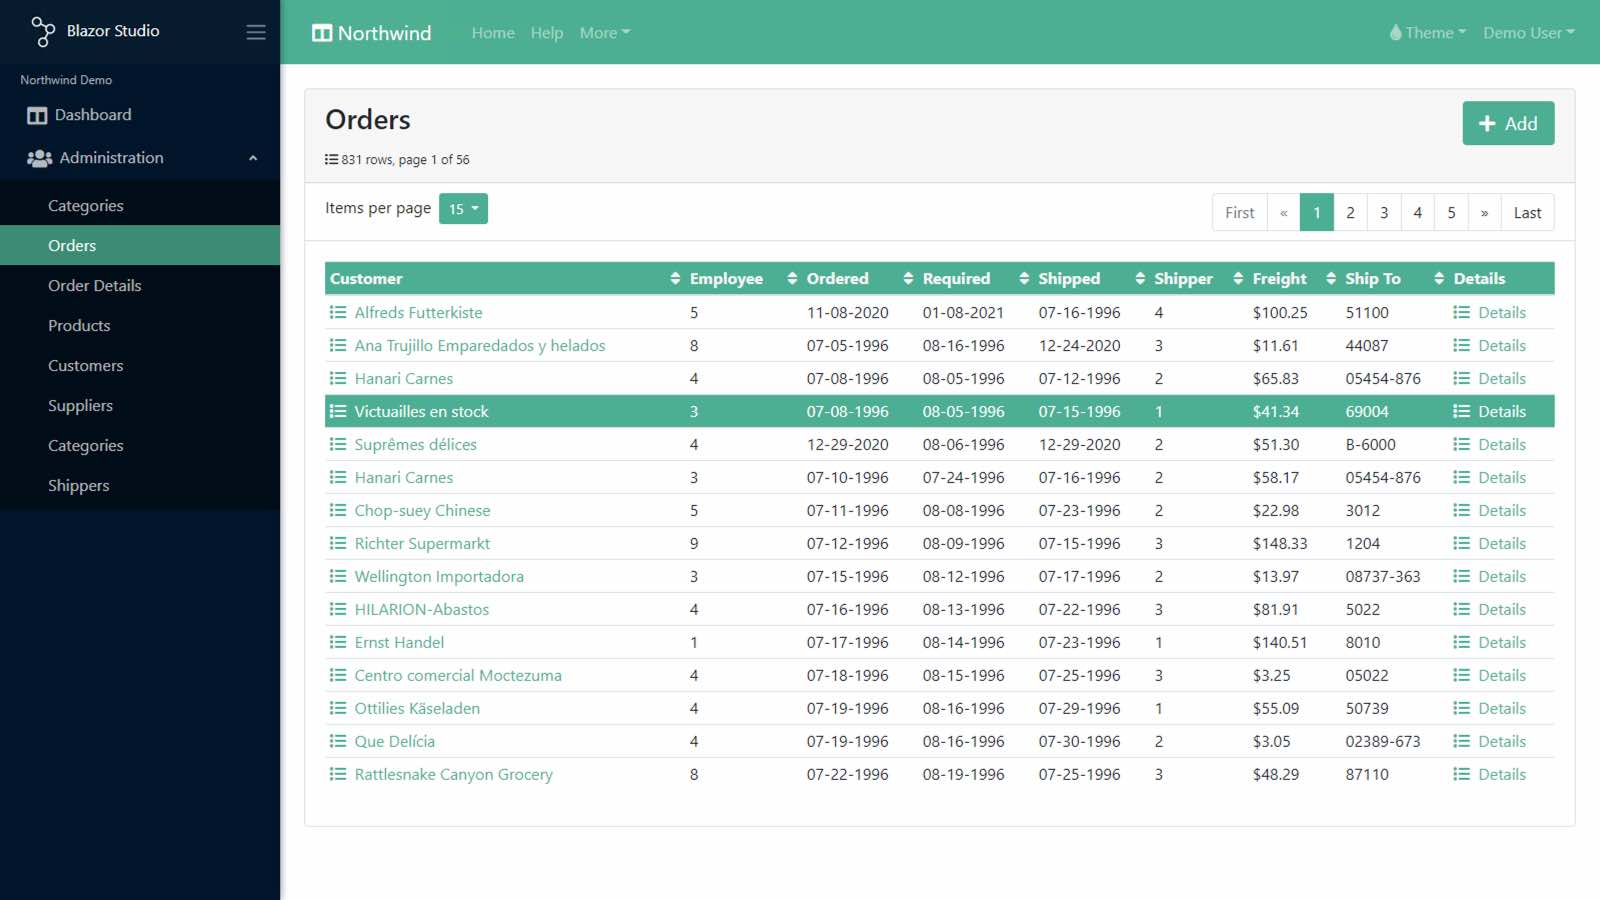Open the Theme dropdown menu

(1428, 33)
